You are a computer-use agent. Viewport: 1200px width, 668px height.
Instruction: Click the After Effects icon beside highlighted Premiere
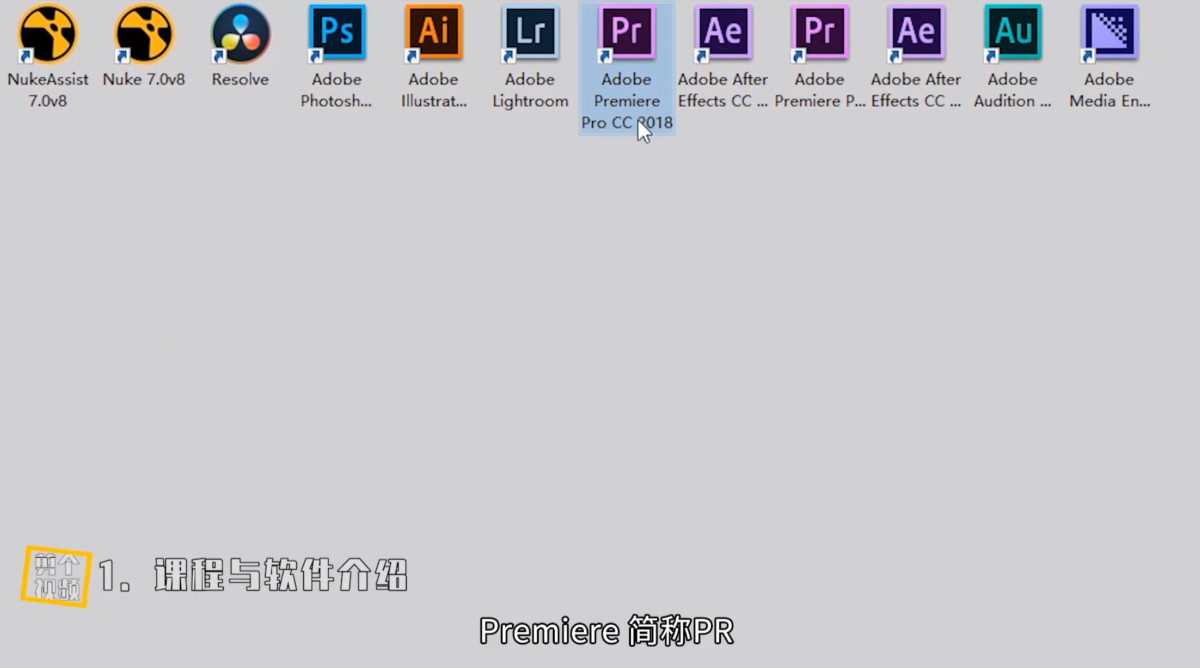723,34
